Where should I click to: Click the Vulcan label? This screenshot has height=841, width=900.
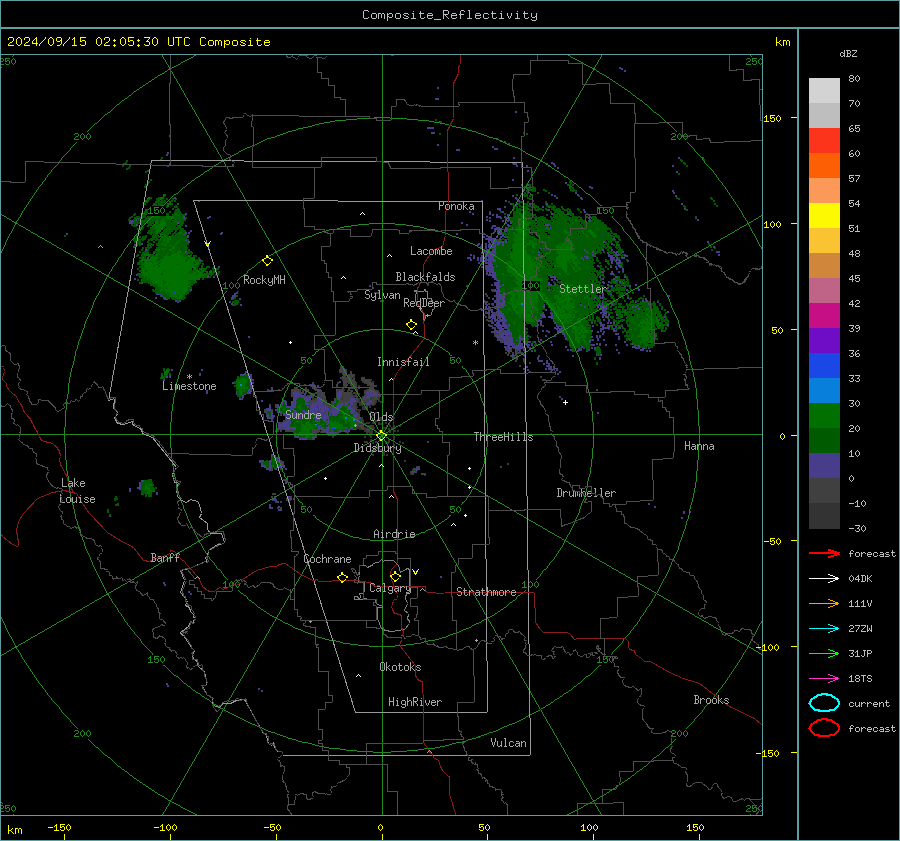click(x=509, y=743)
